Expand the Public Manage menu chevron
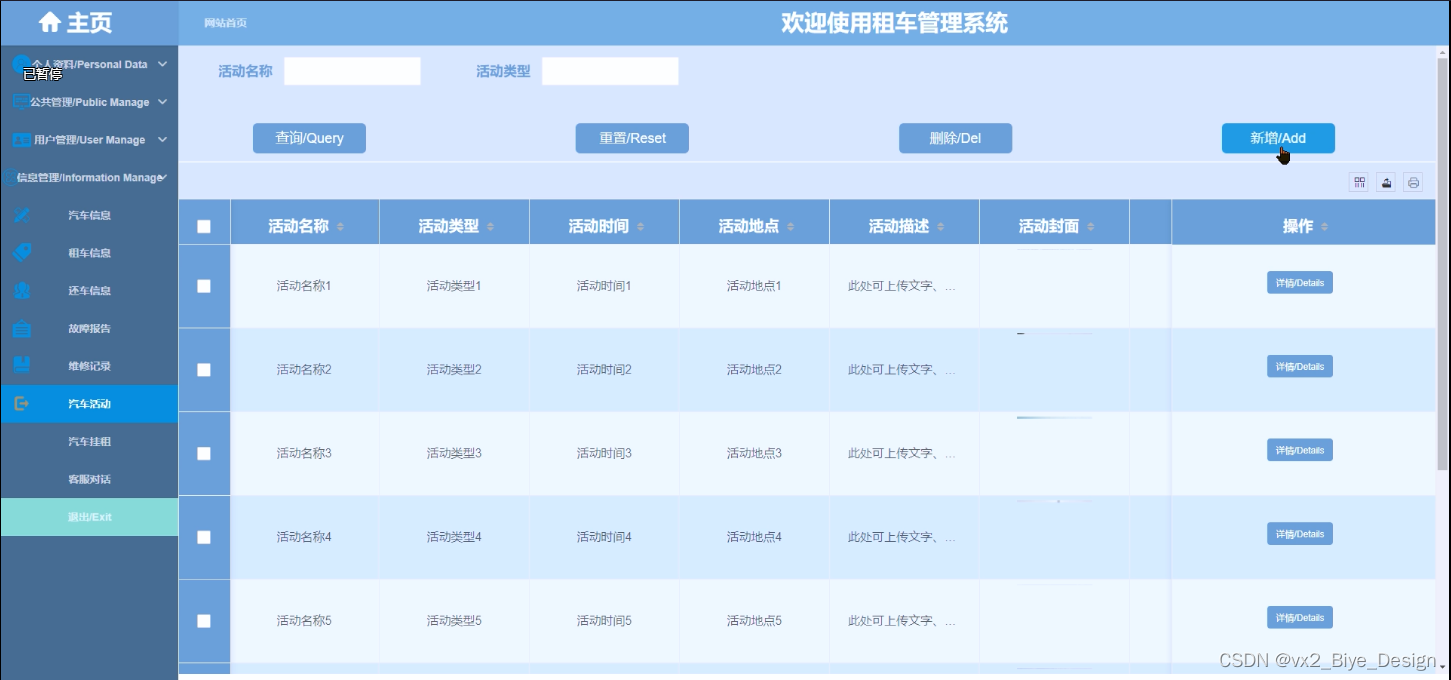This screenshot has height=680, width=1451. pyautogui.click(x=162, y=102)
